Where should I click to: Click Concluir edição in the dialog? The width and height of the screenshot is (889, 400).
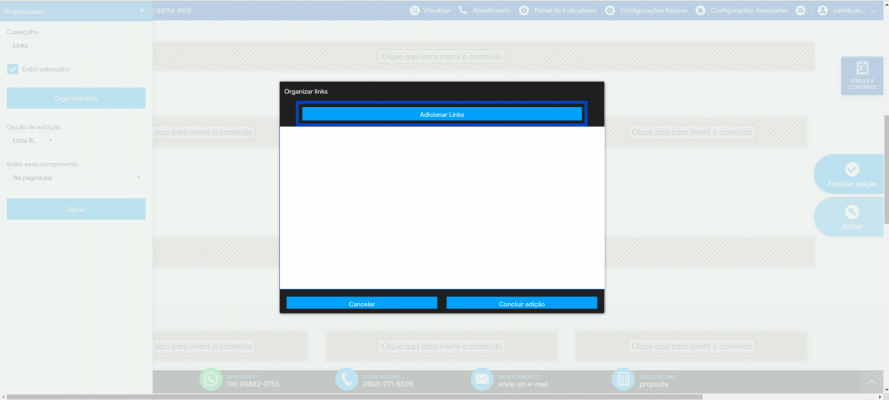[x=522, y=304]
